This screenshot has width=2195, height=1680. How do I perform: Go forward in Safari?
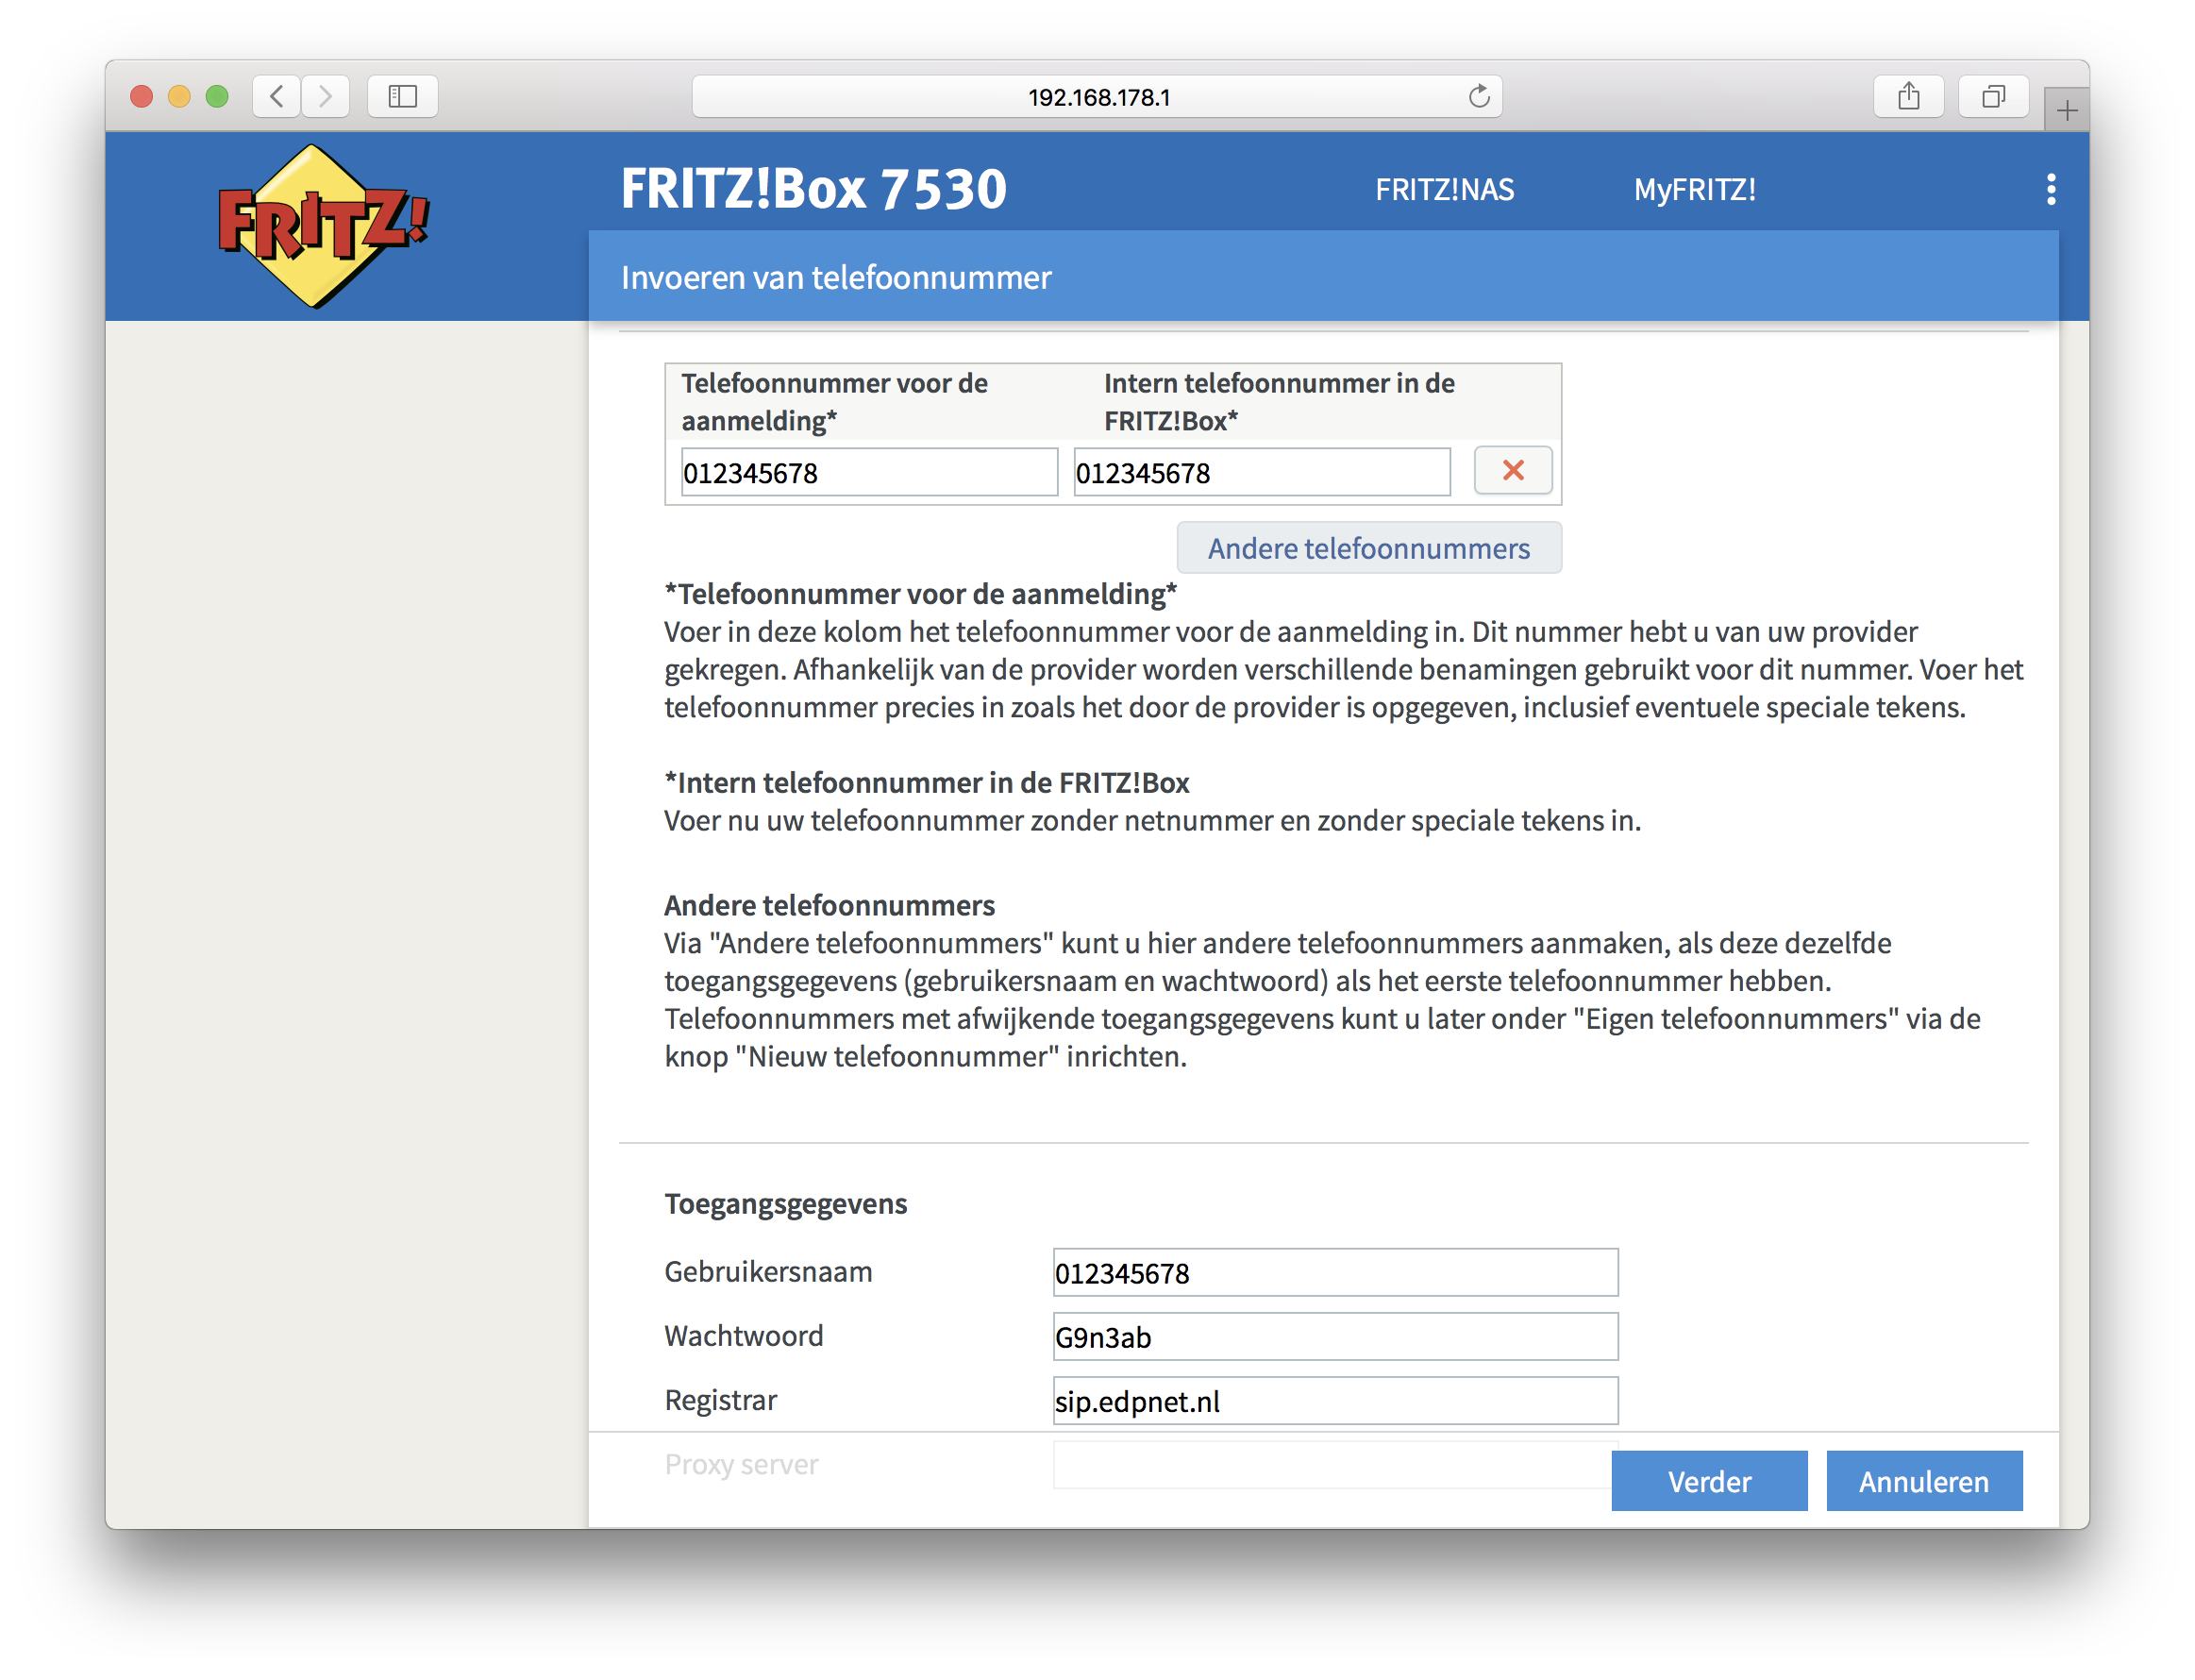325,96
